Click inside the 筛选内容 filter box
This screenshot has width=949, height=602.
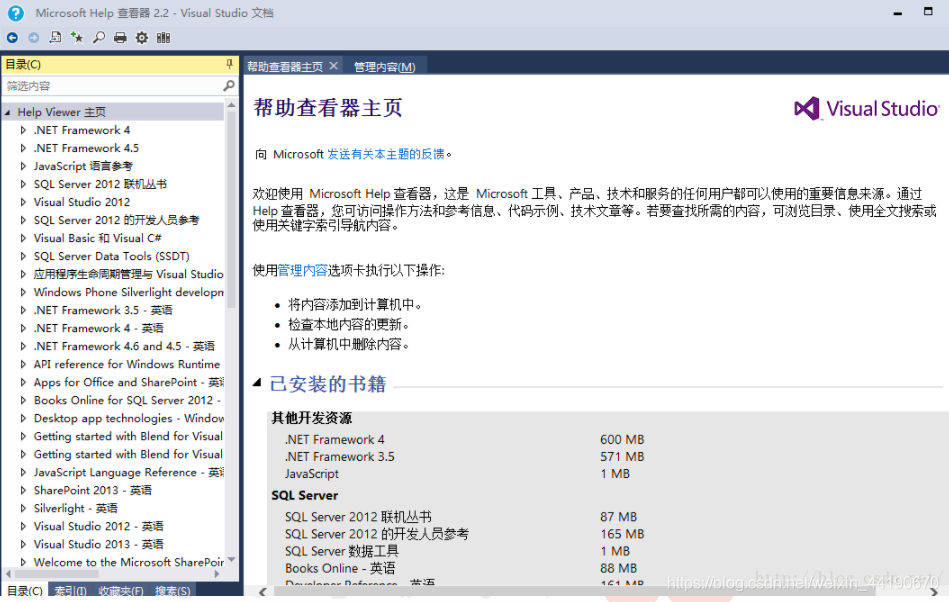pyautogui.click(x=100, y=84)
